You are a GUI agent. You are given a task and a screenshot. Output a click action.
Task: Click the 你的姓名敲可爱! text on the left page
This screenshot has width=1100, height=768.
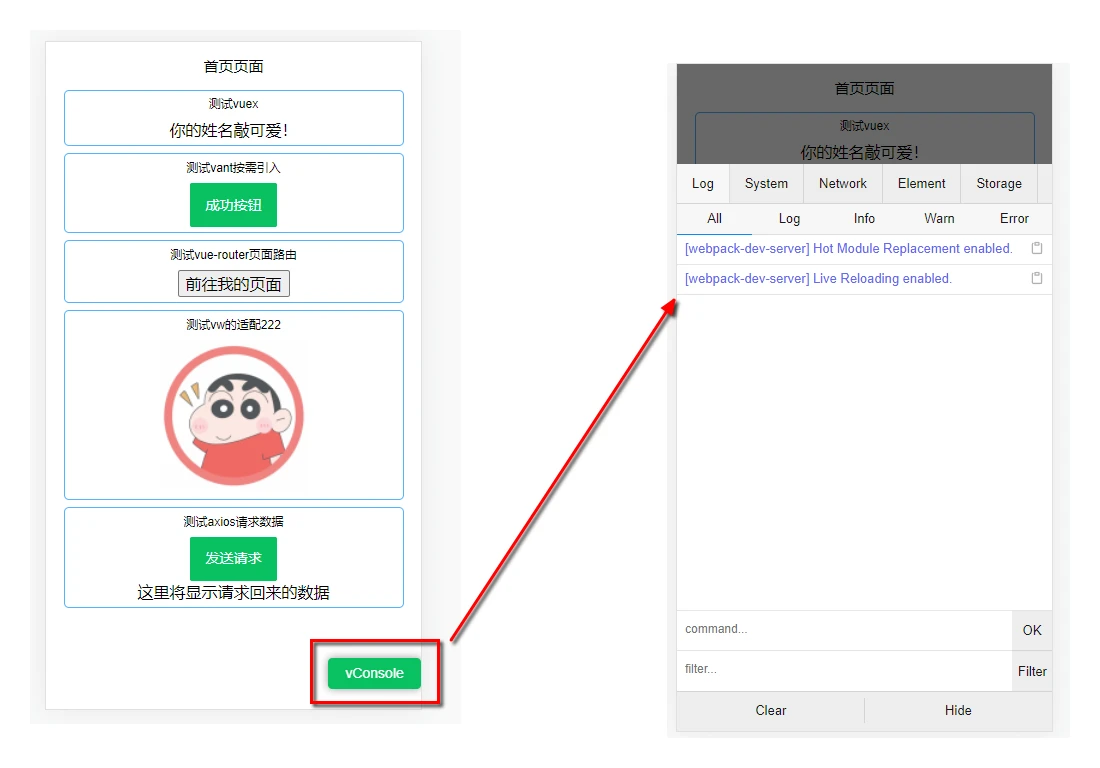[x=229, y=130]
